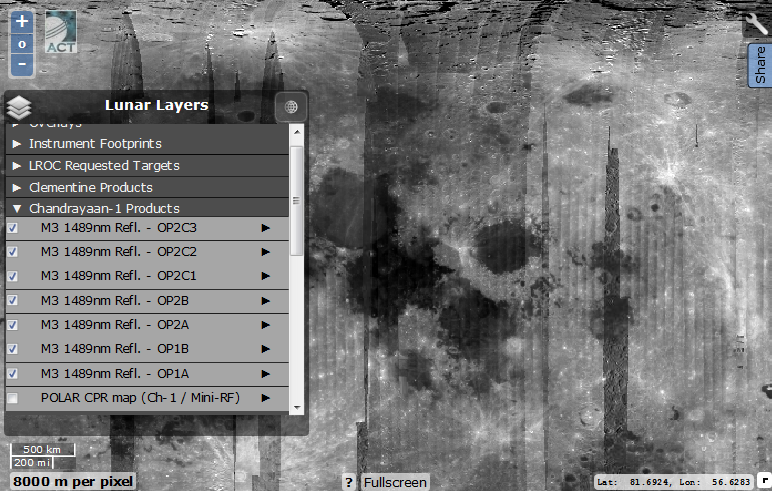Select the 'M3 1489nm Refl. - OP2C3' label
This screenshot has height=491, width=772.
119,228
